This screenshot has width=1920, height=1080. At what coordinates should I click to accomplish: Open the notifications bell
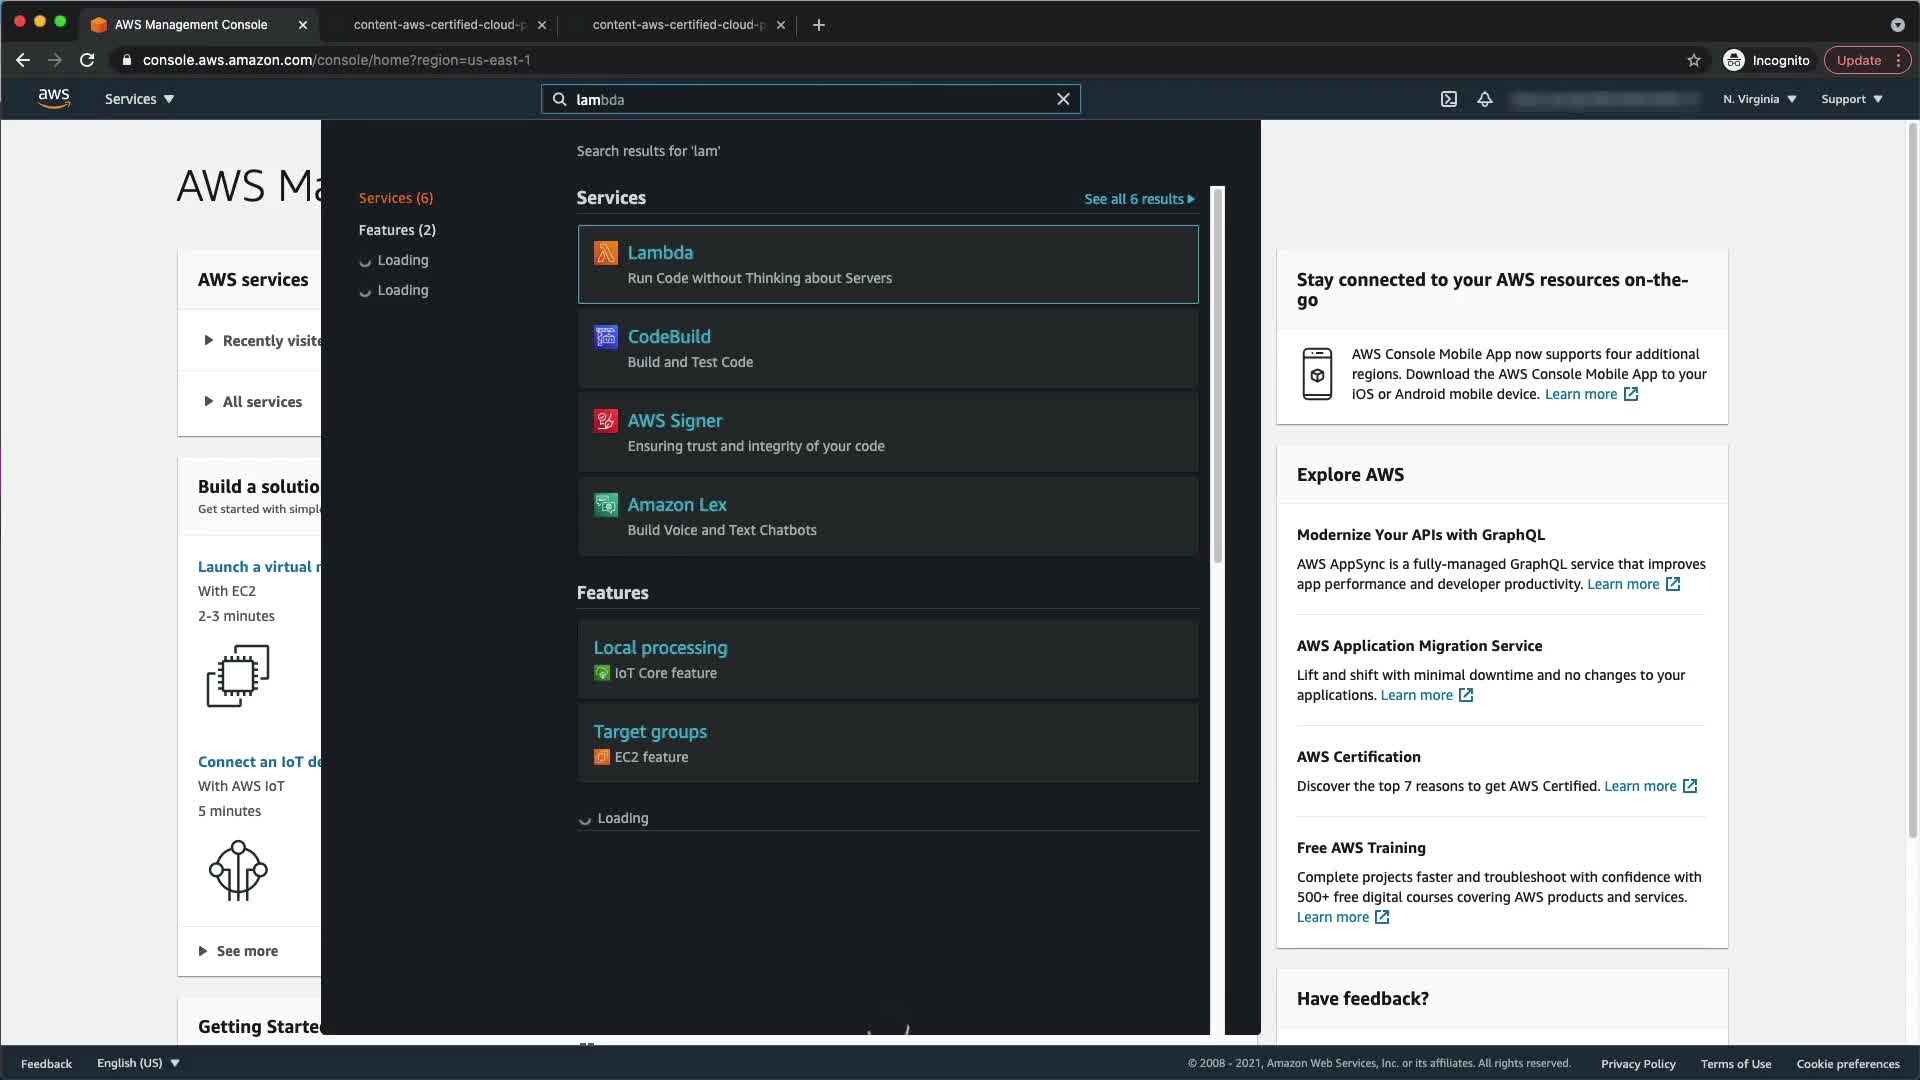[1485, 99]
